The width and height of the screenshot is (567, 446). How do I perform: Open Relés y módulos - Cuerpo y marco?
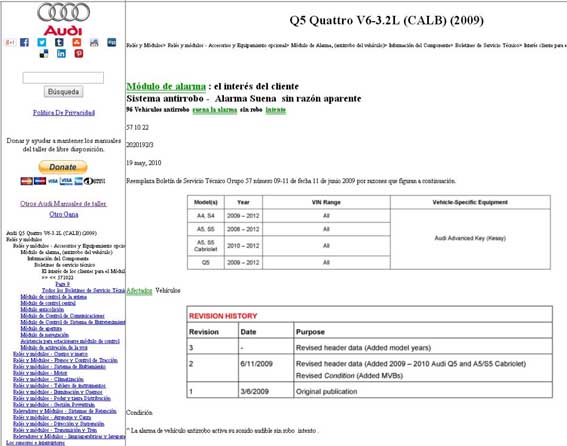coord(50,354)
